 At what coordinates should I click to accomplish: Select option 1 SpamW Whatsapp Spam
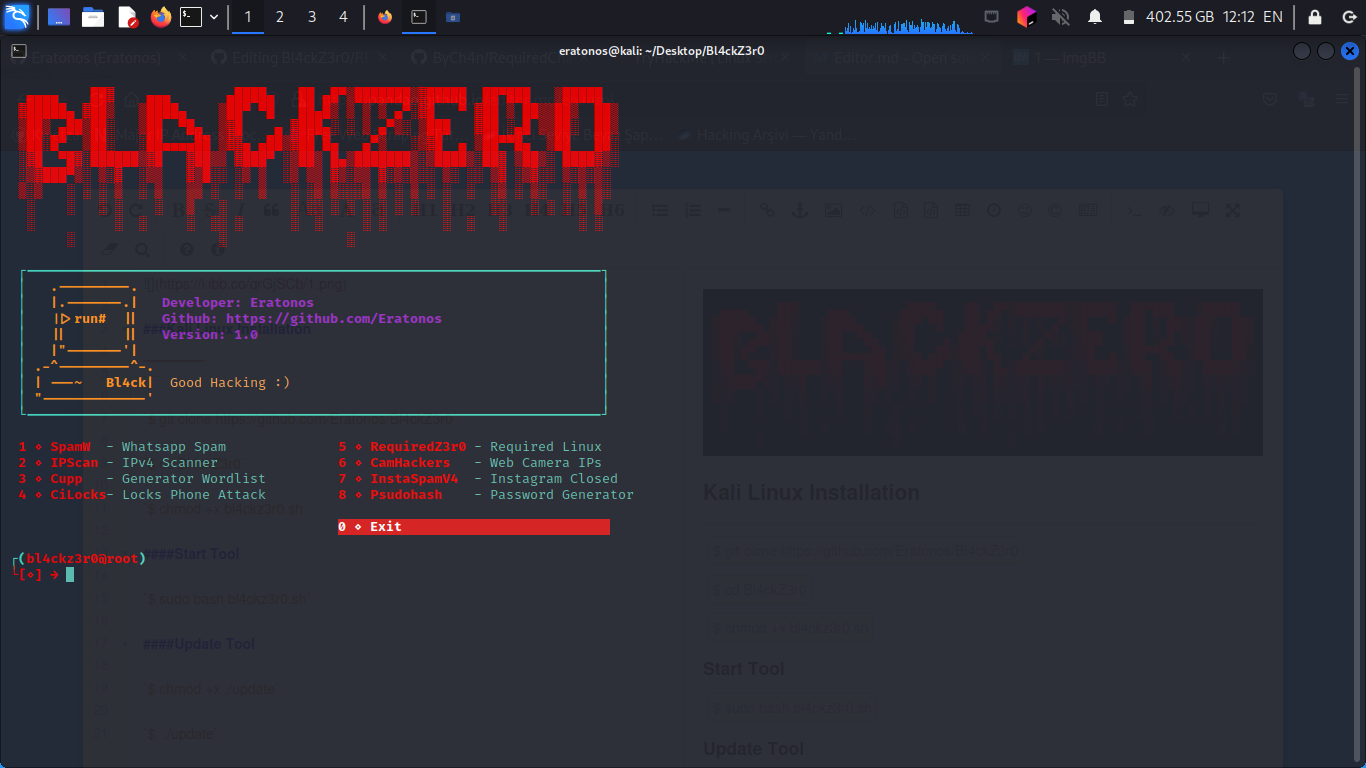(x=122, y=447)
